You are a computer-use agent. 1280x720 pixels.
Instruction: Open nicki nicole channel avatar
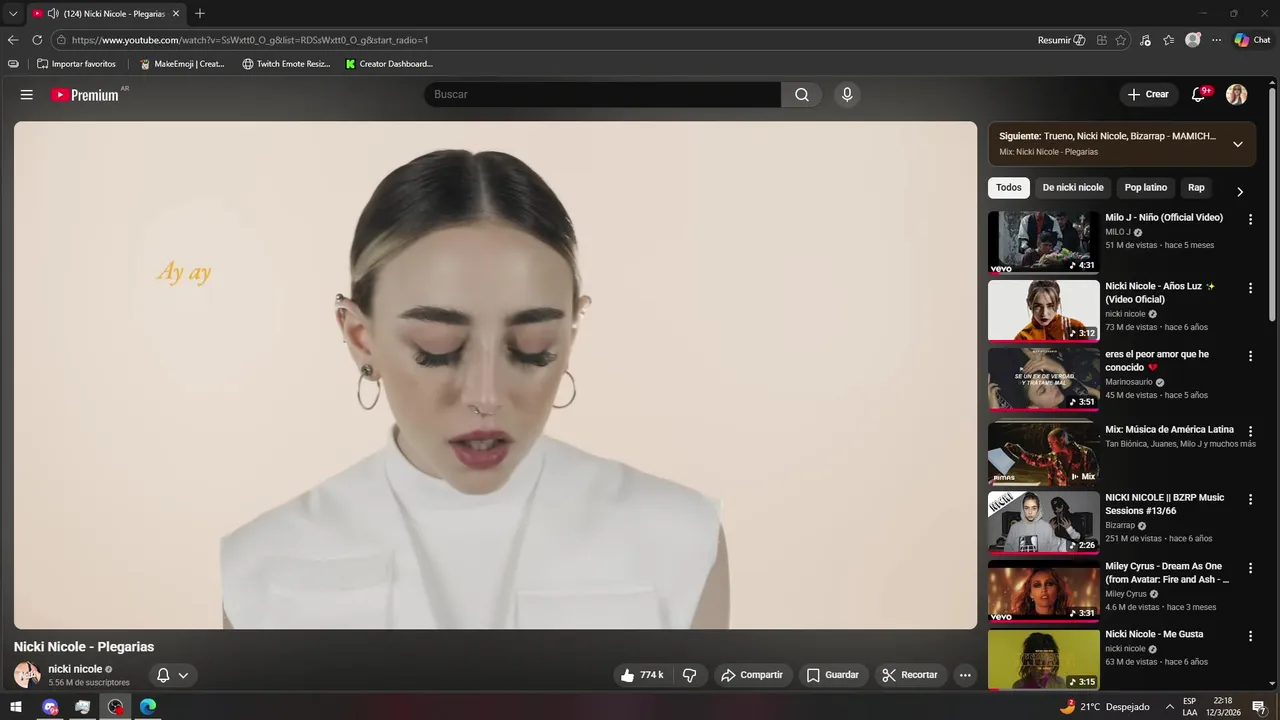(x=27, y=675)
